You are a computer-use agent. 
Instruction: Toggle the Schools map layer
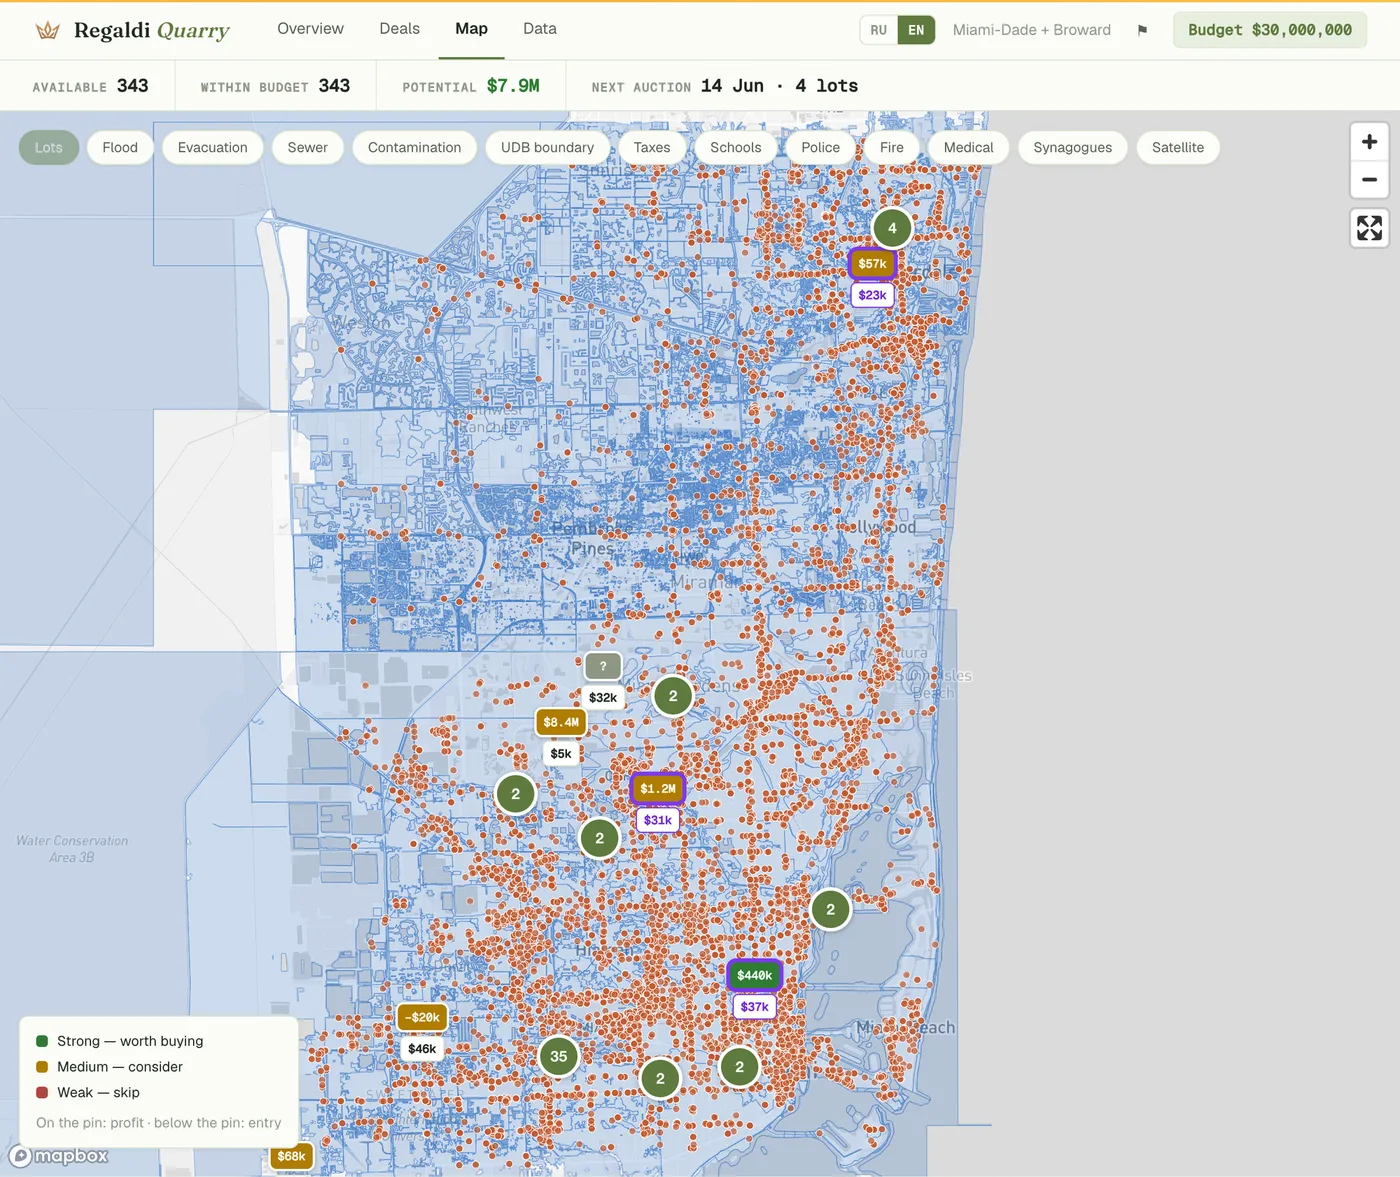pyautogui.click(x=736, y=147)
